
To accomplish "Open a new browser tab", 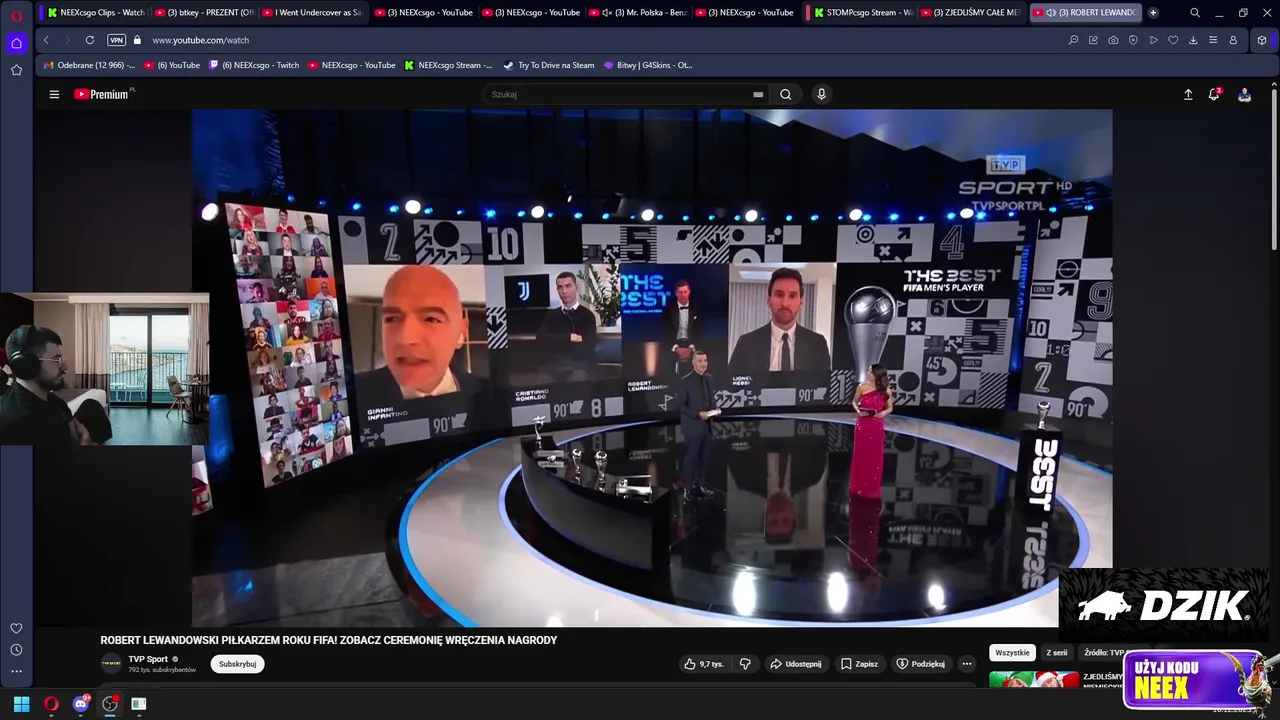I will (x=1153, y=13).
